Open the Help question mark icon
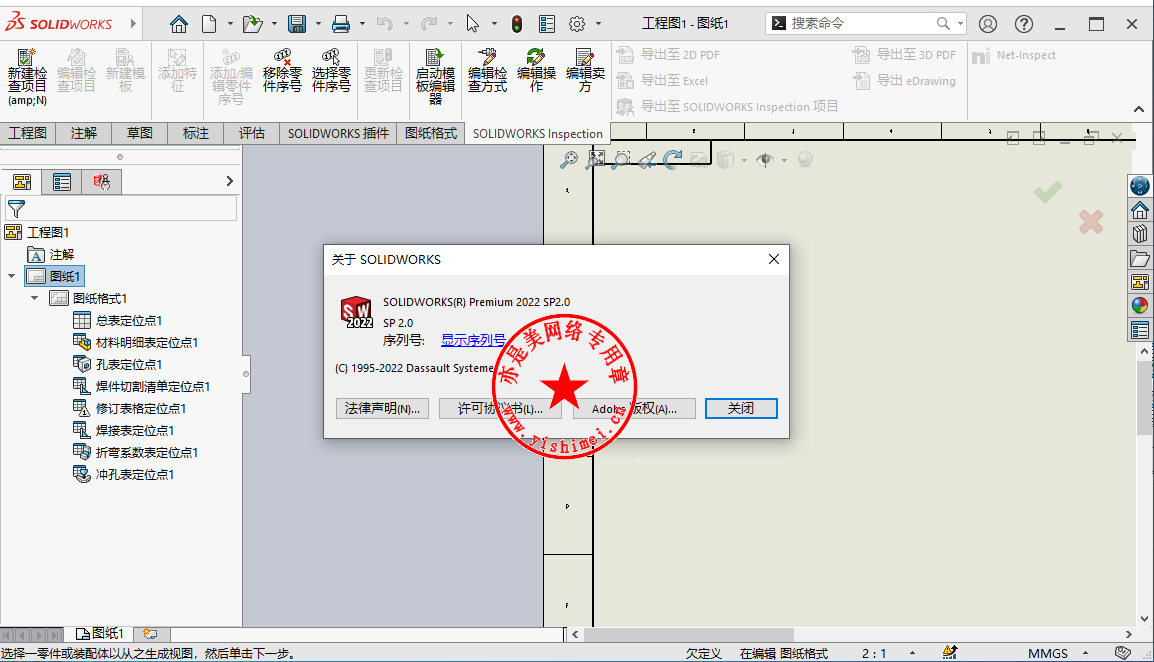 [1024, 24]
